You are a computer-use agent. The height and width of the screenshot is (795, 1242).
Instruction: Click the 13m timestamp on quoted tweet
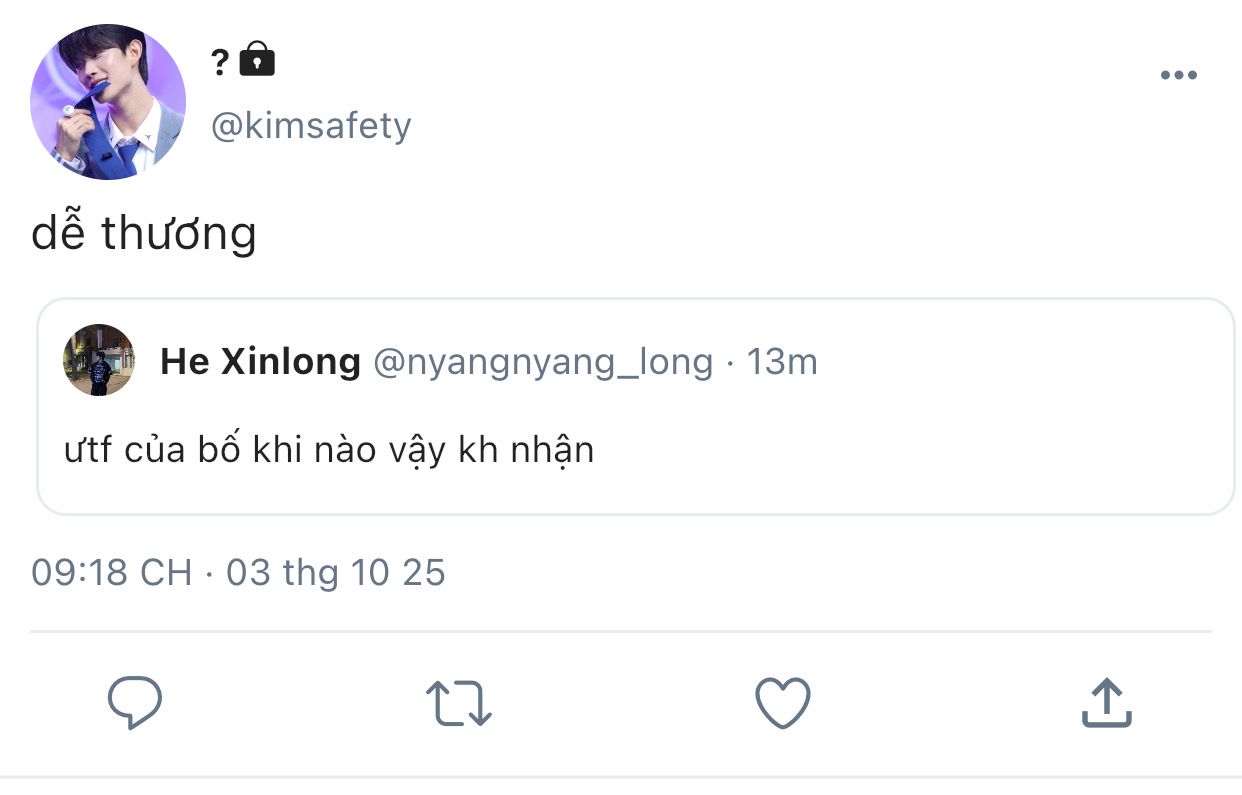click(x=782, y=361)
